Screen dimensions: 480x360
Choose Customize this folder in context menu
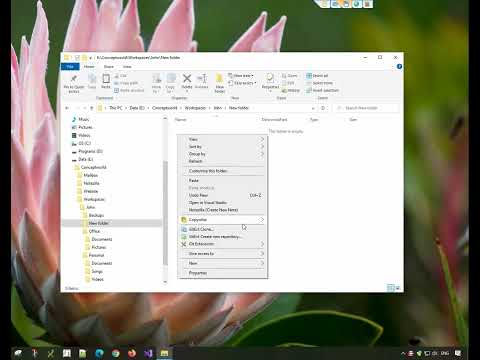coord(222,171)
